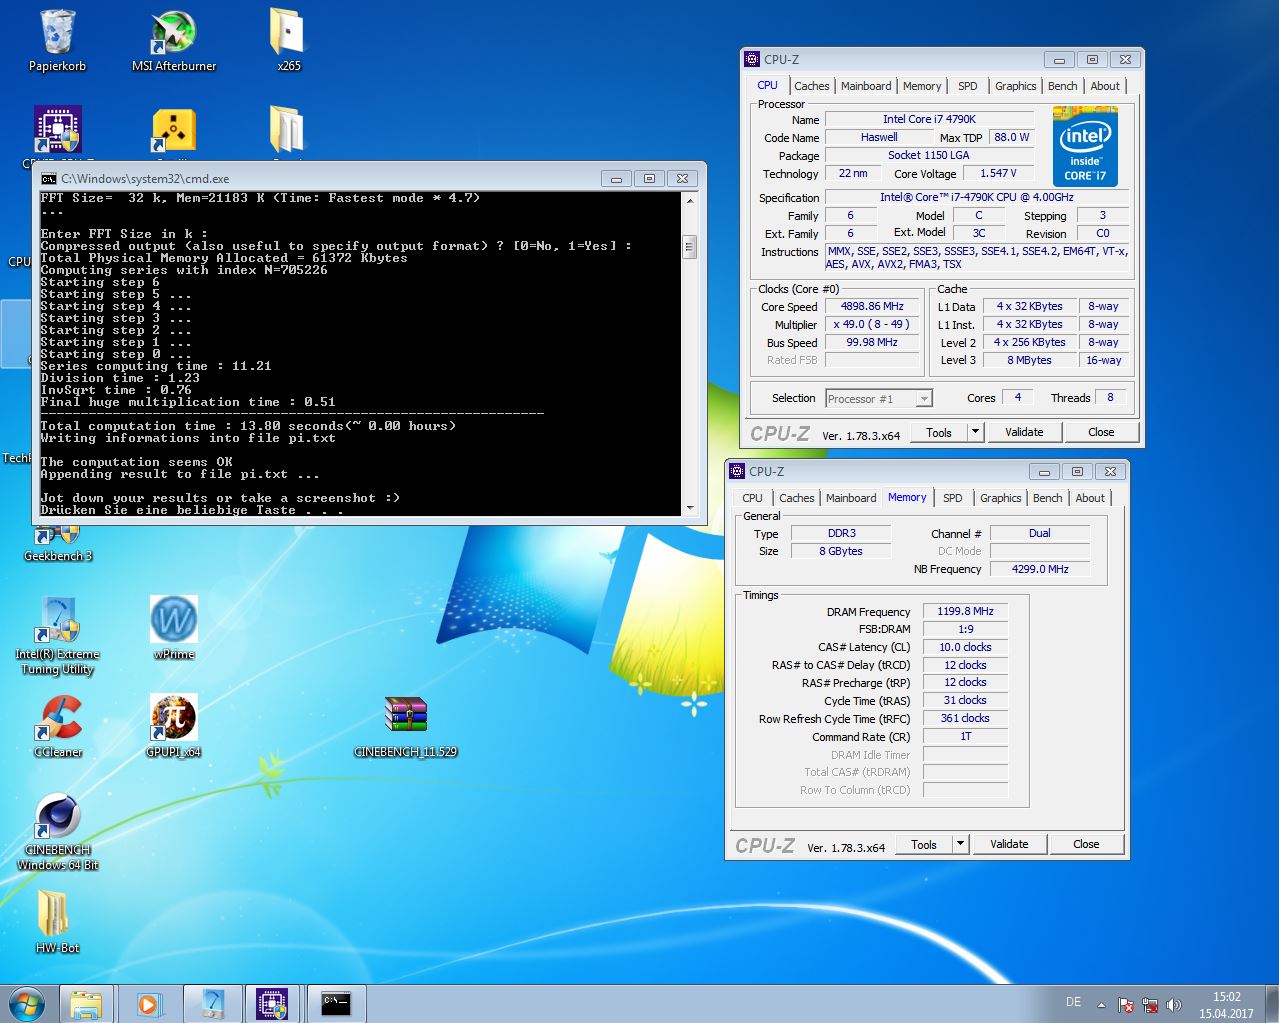The image size is (1279, 1023).
Task: Click Tools button in upper CPU-Z
Action: coord(939,432)
